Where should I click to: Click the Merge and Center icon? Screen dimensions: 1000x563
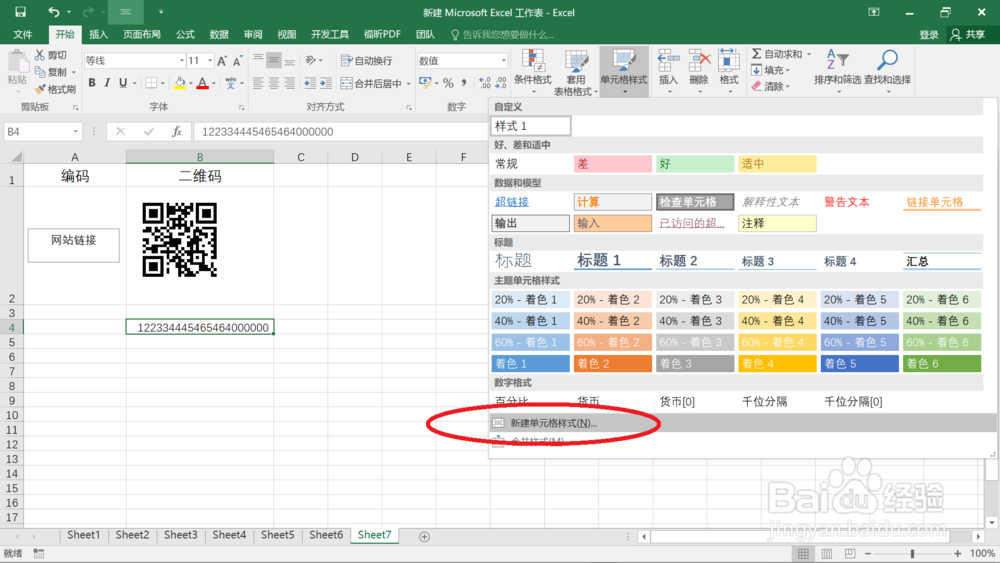coord(346,83)
